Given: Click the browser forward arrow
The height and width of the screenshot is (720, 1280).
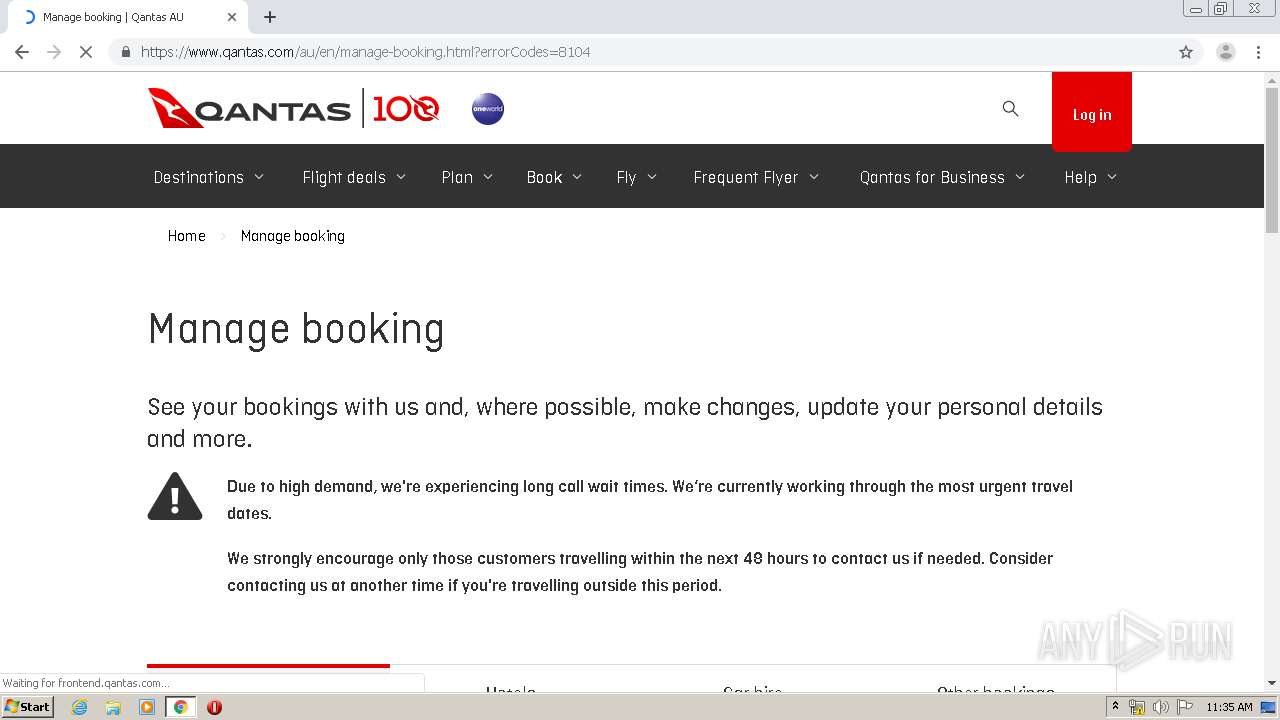Looking at the screenshot, I should click(54, 52).
